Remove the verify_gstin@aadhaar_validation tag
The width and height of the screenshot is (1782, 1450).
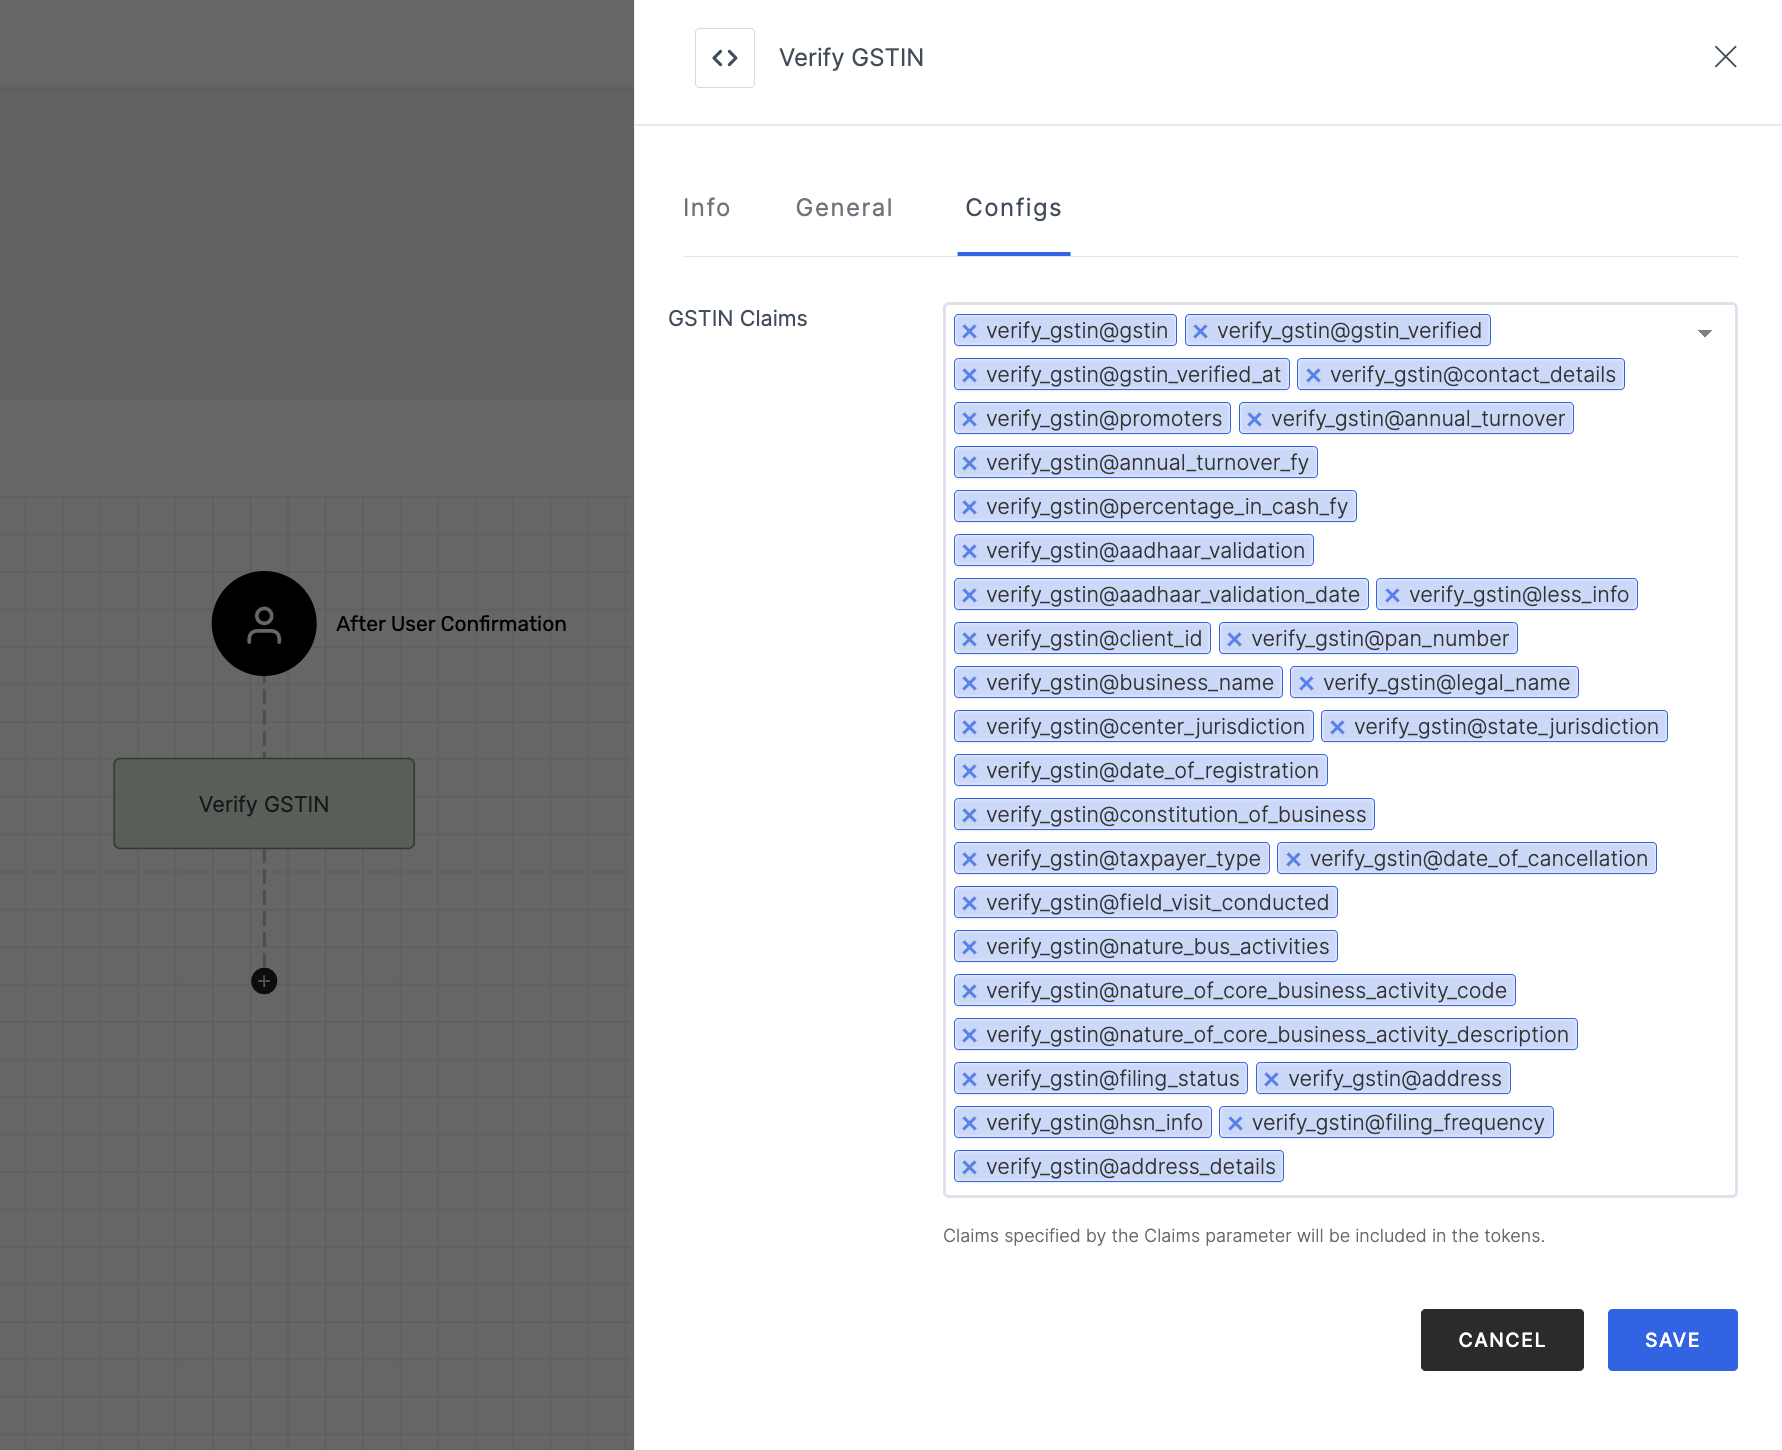click(x=969, y=551)
